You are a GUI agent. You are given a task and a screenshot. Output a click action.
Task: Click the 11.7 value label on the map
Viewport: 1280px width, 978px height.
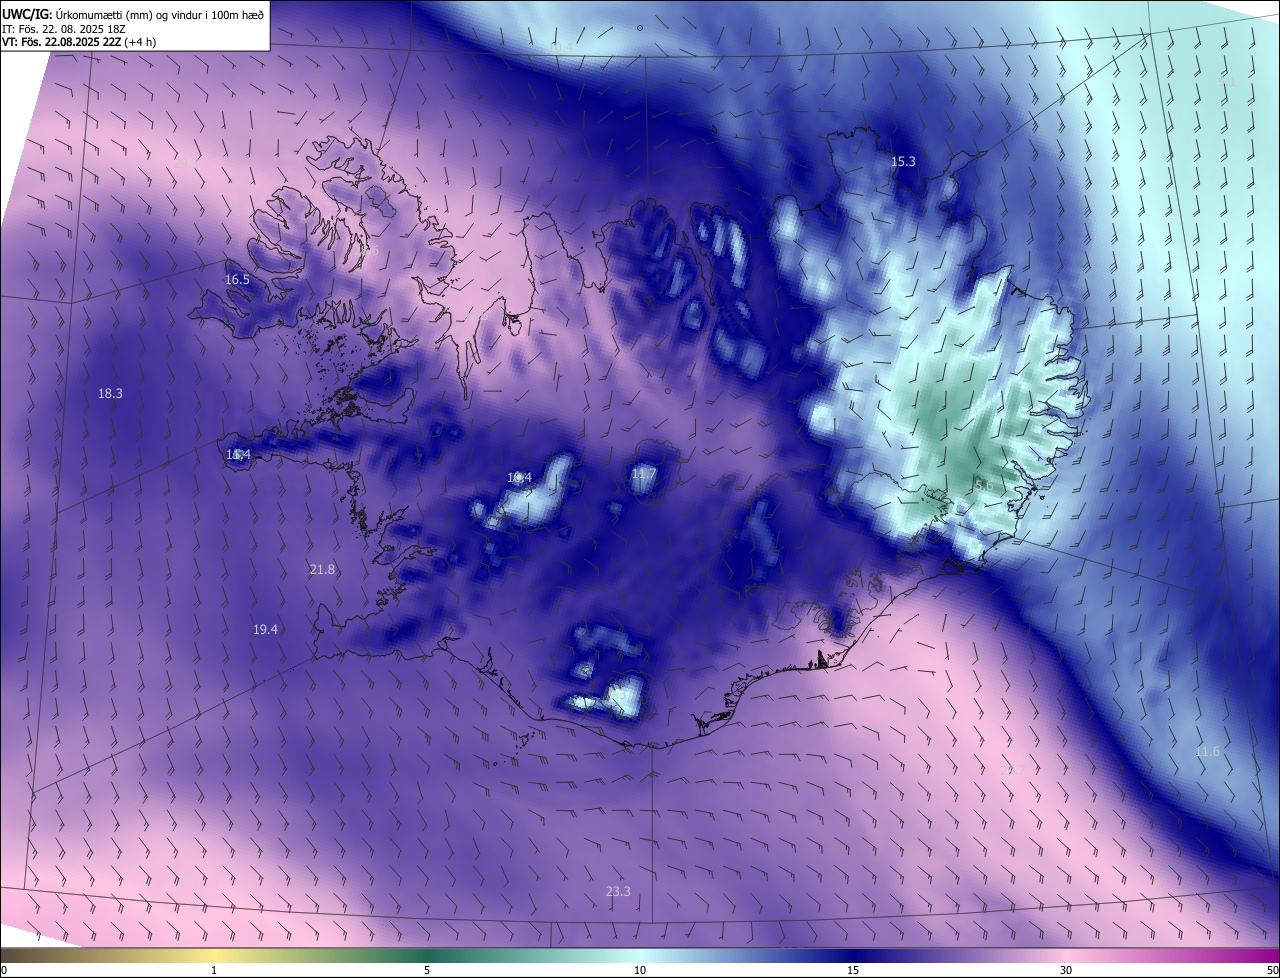click(643, 473)
